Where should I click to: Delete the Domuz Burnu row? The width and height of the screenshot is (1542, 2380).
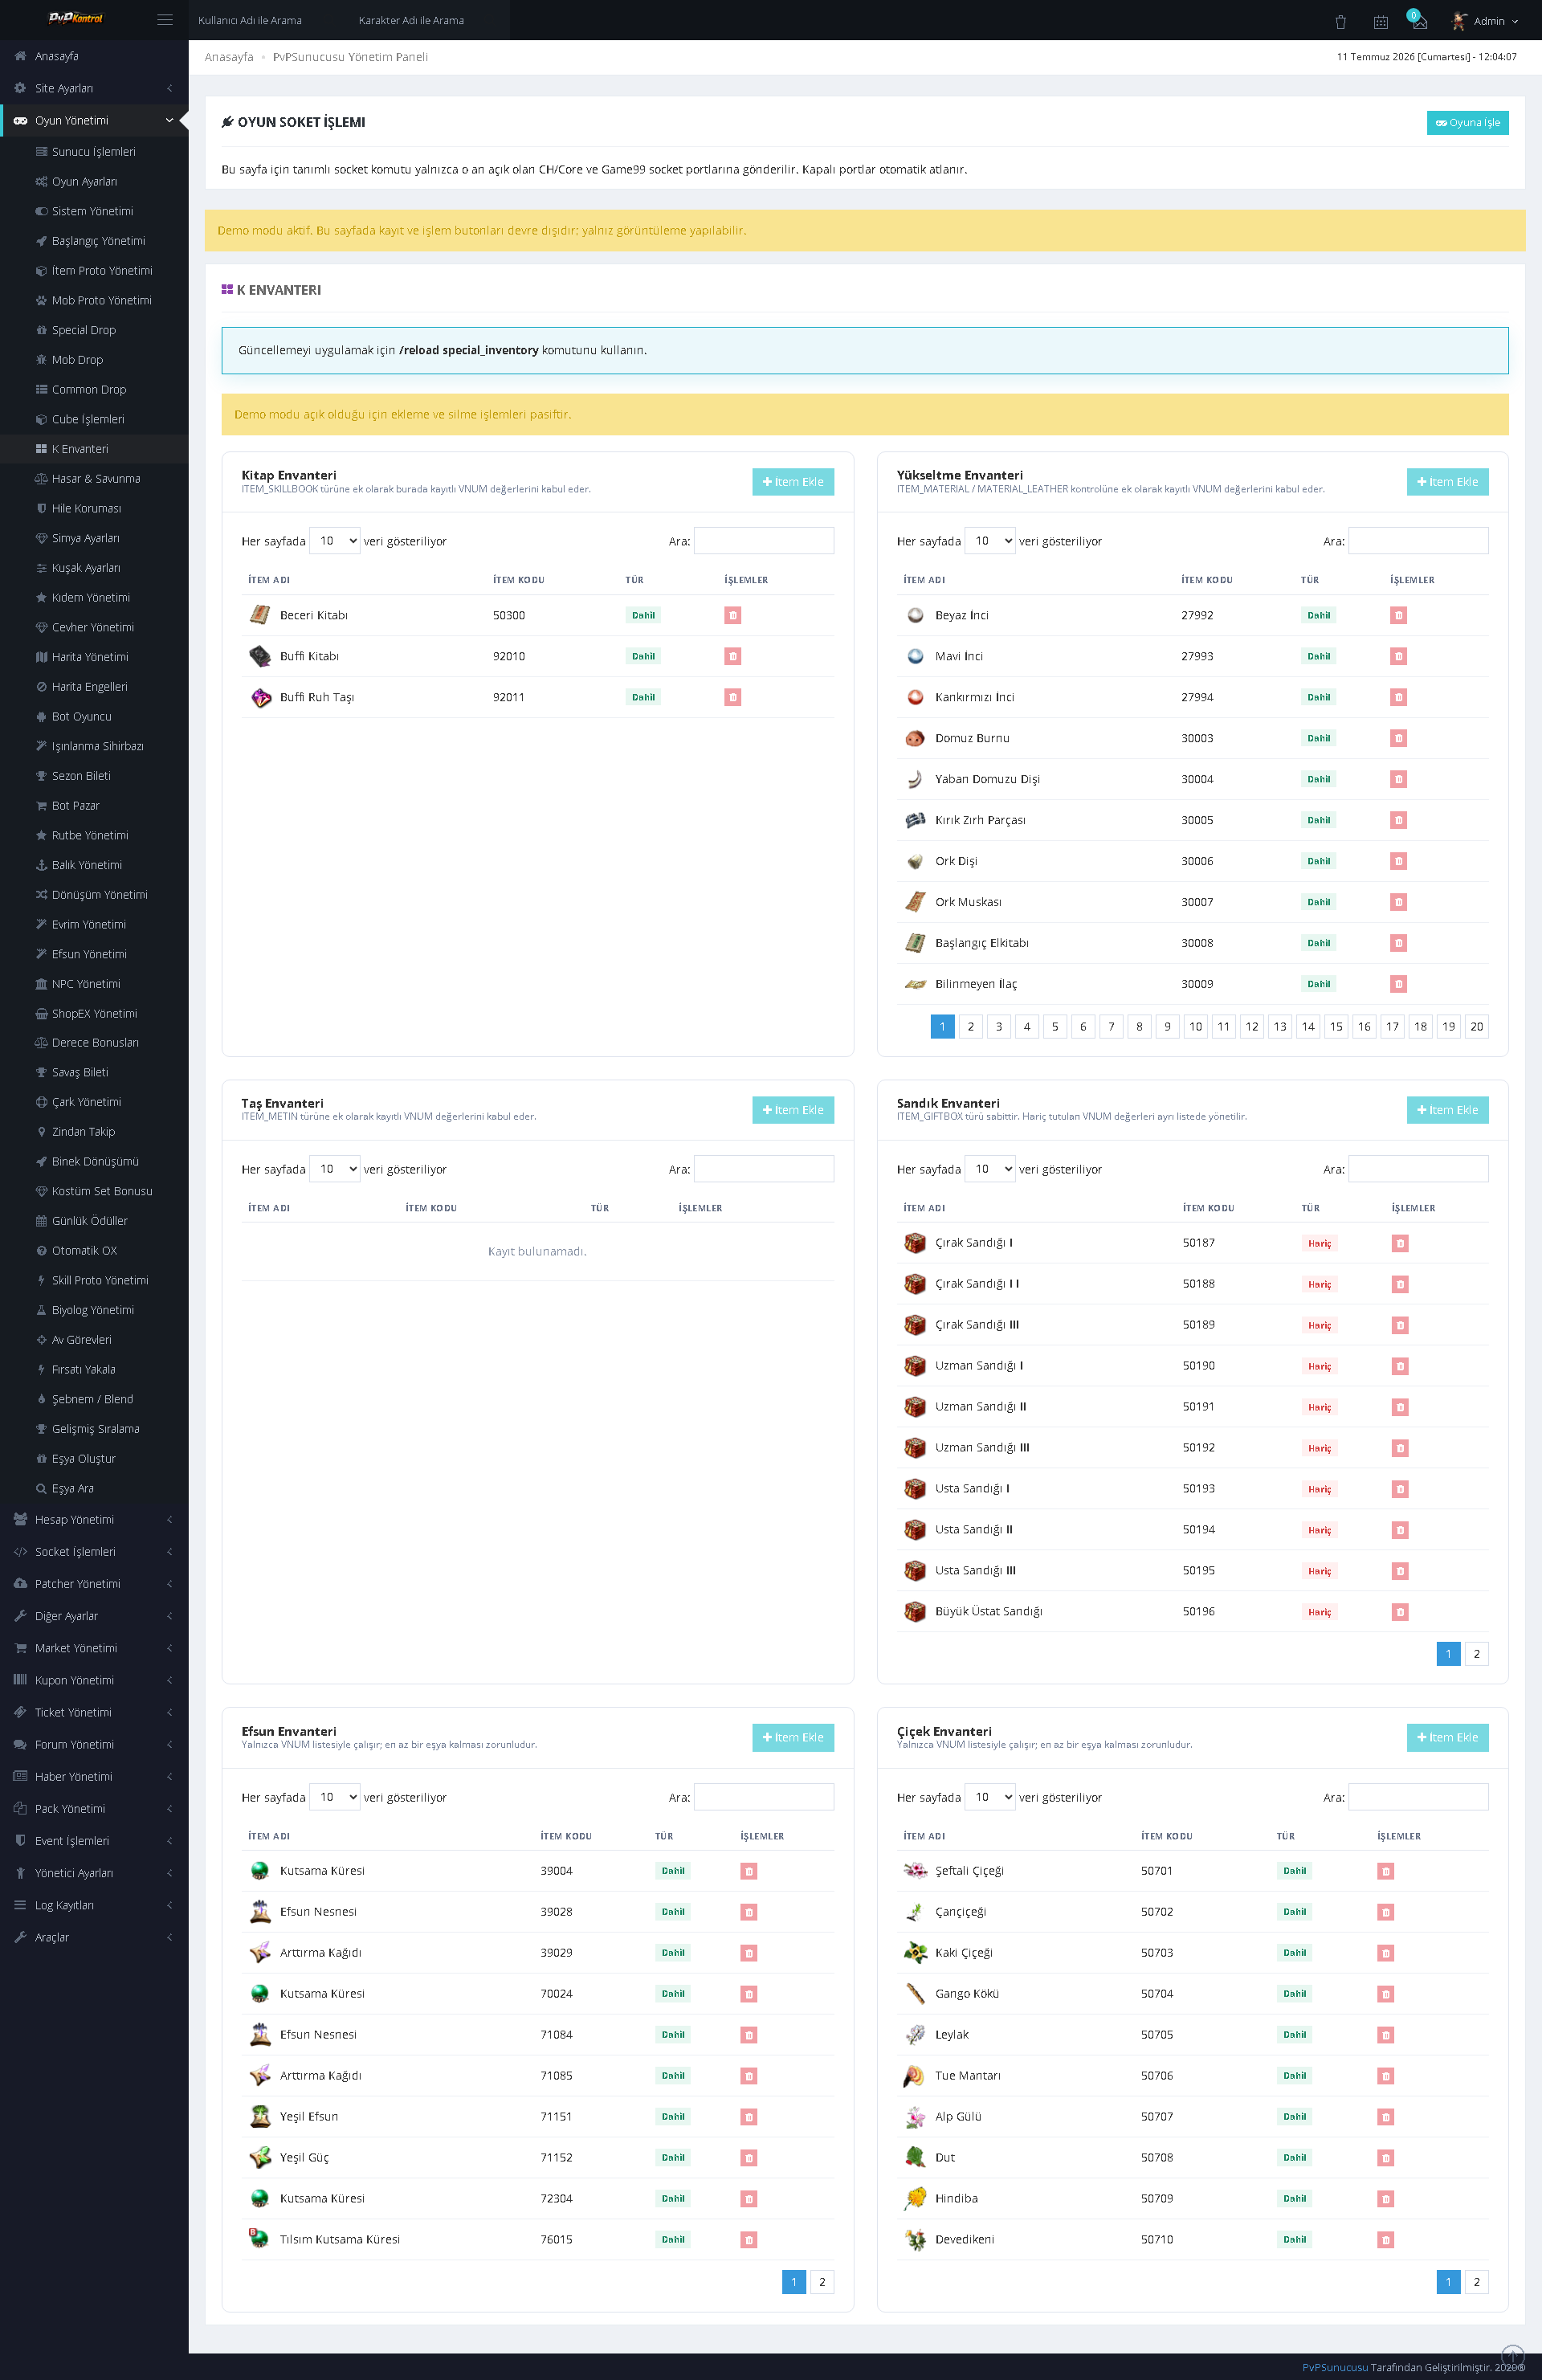coord(1398,738)
